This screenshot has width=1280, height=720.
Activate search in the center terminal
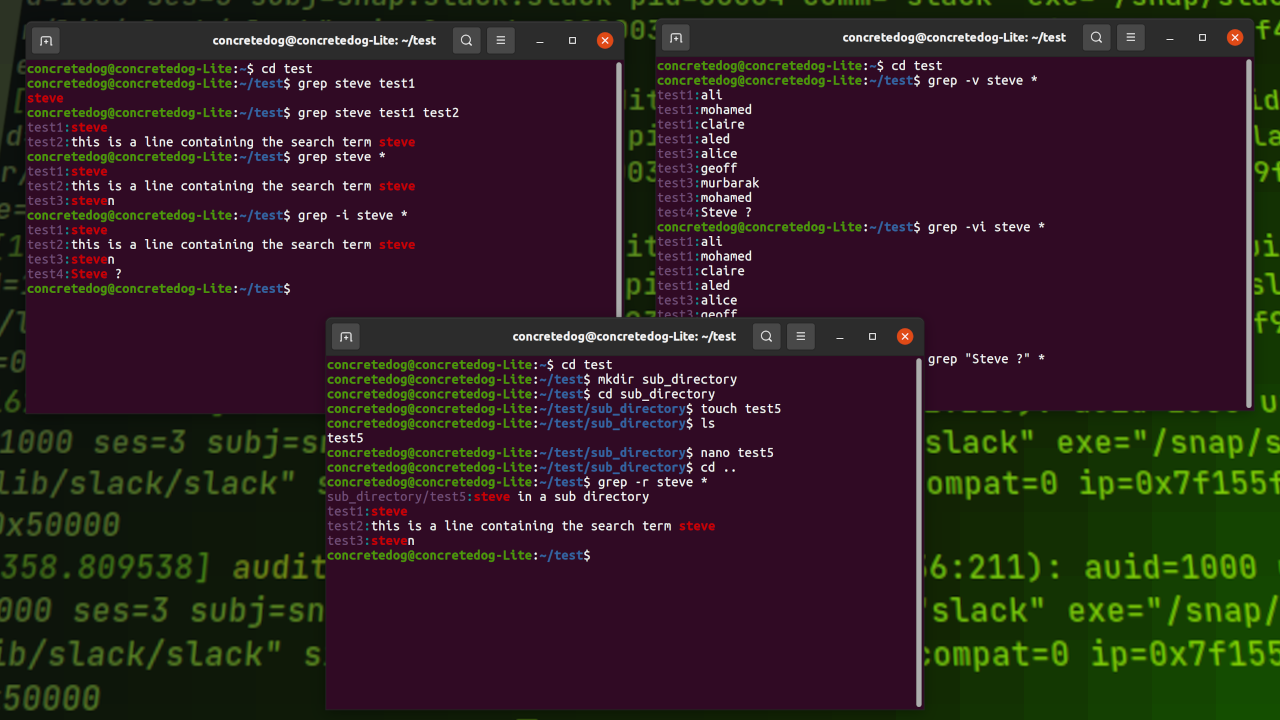pos(766,336)
